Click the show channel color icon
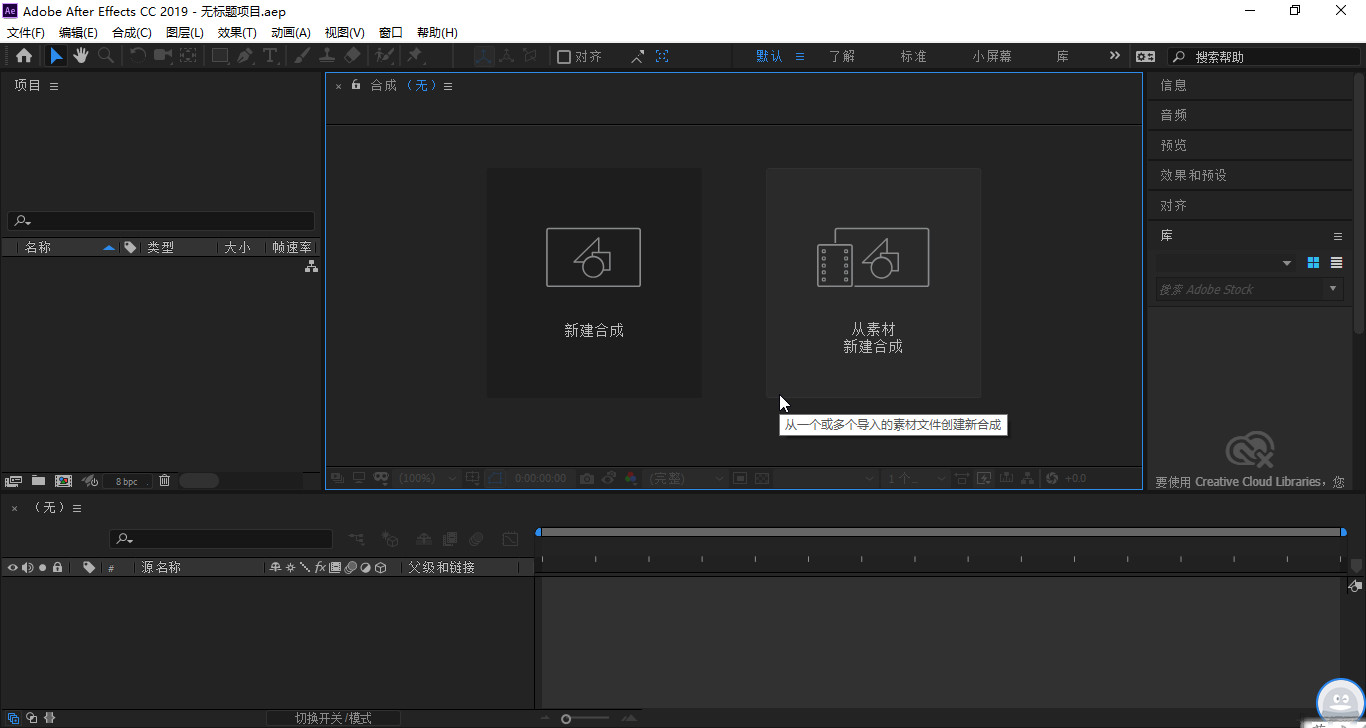The height and width of the screenshot is (728, 1366). (x=631, y=479)
